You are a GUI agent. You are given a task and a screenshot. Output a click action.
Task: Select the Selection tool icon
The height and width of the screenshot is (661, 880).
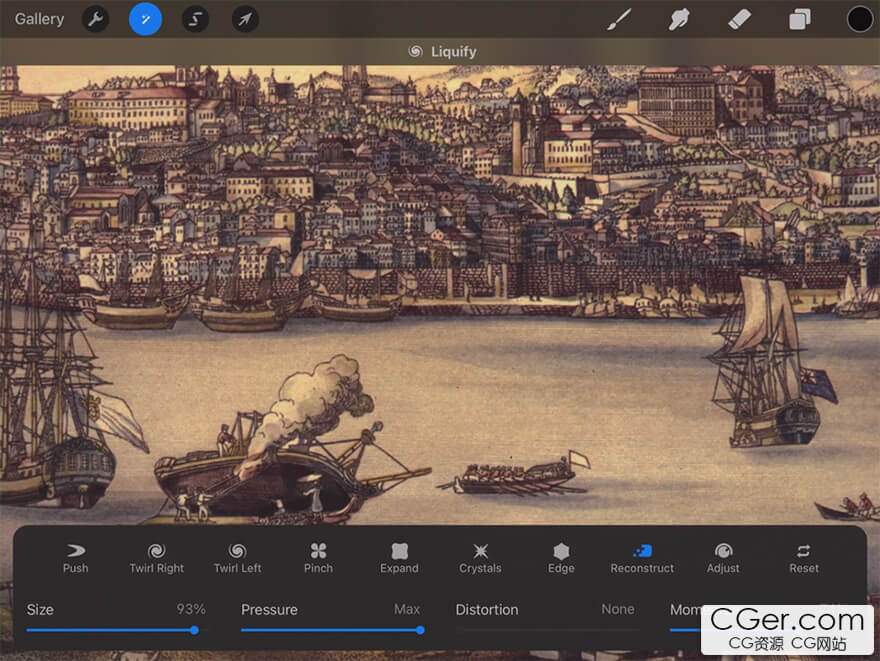point(195,19)
